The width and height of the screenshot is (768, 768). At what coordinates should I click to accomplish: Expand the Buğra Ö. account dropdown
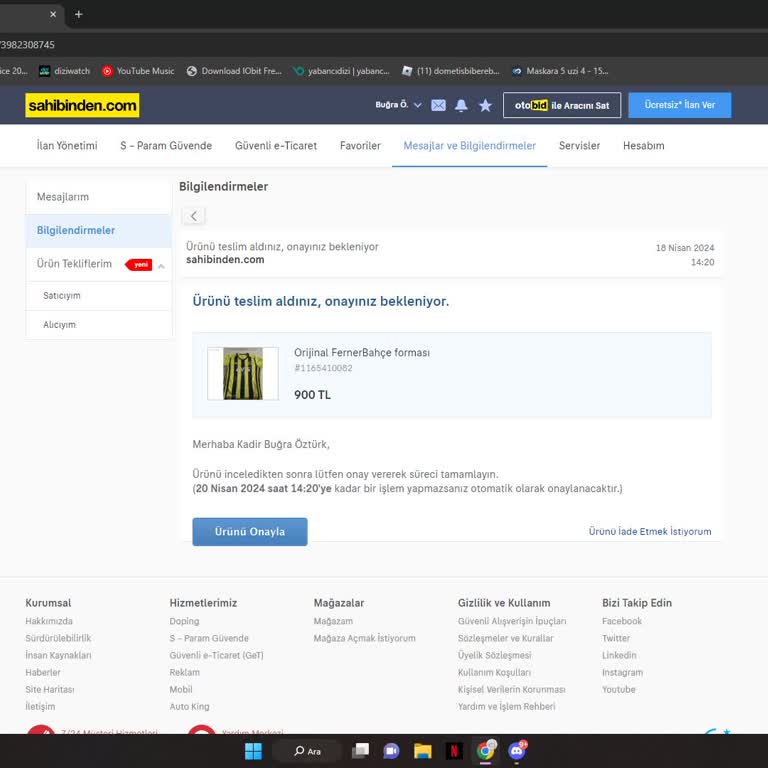[398, 105]
